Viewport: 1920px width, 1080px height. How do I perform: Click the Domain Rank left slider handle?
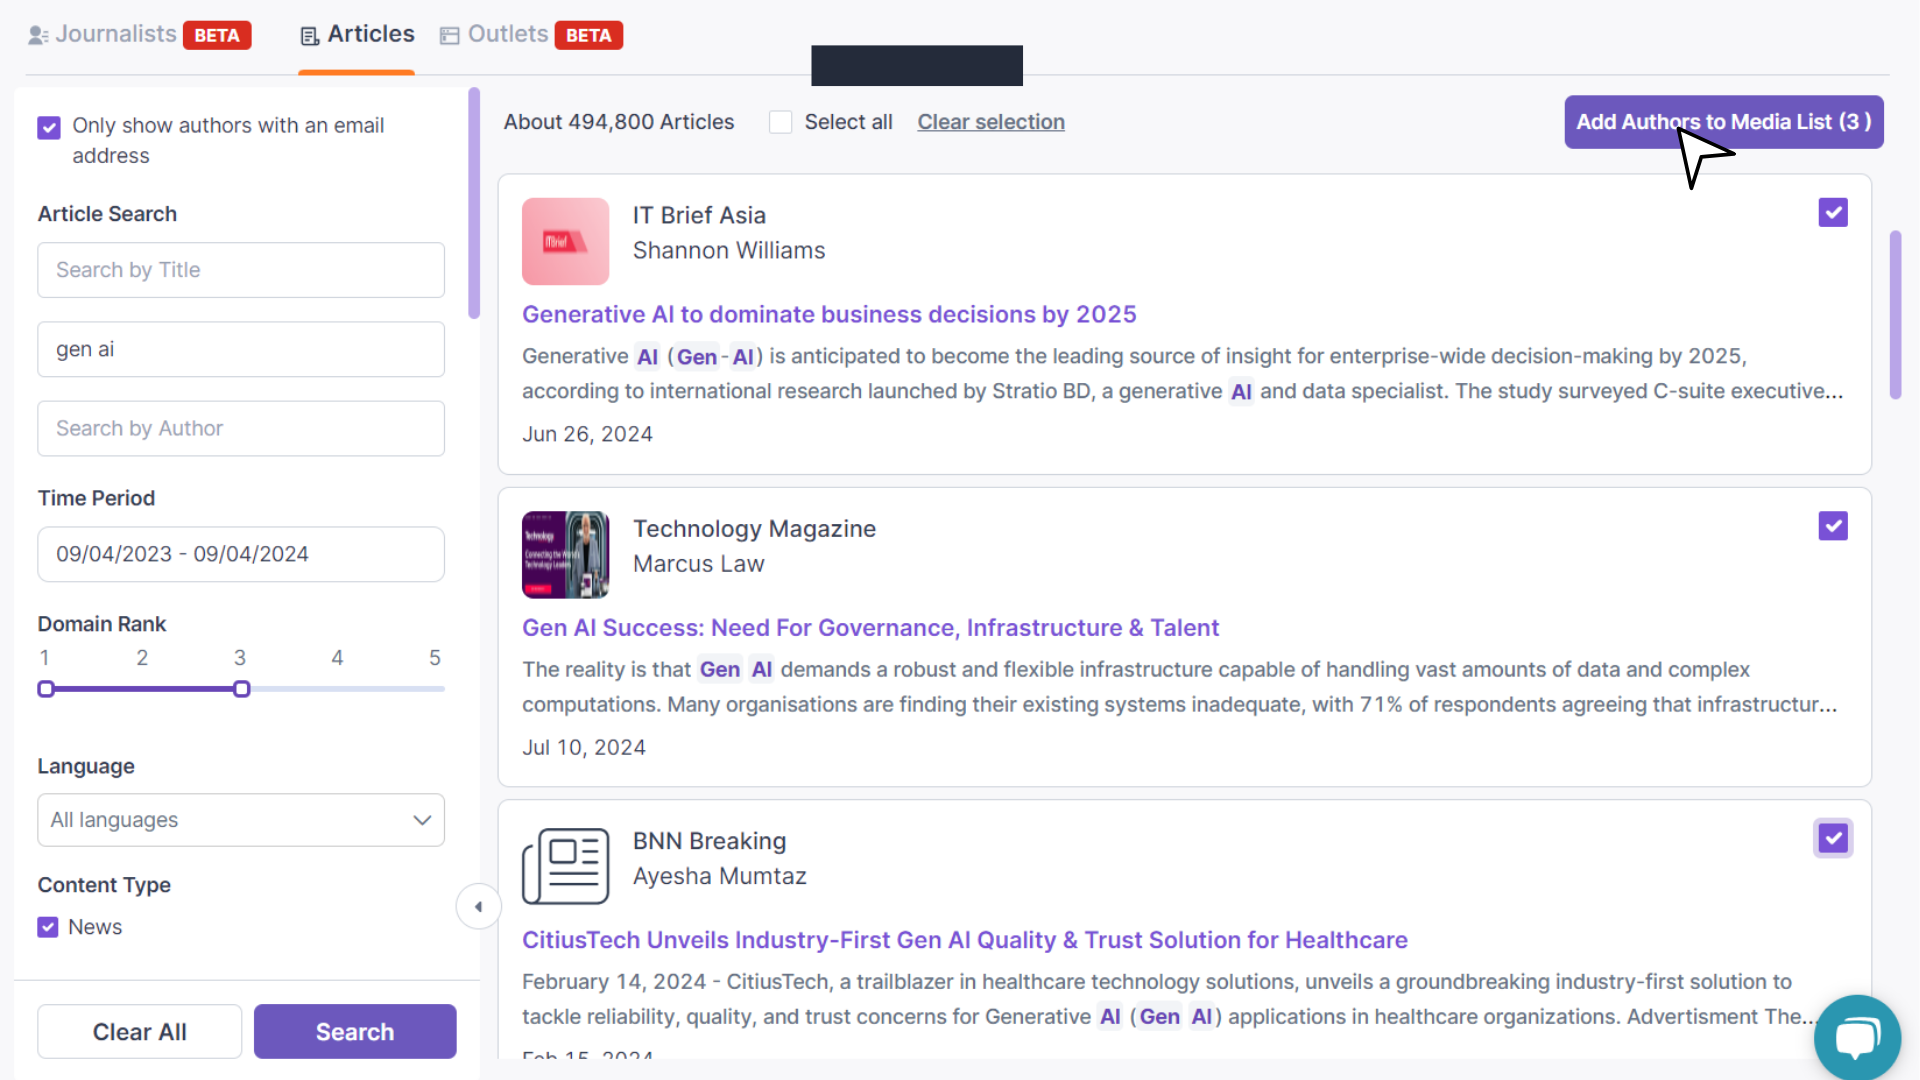pos(46,689)
